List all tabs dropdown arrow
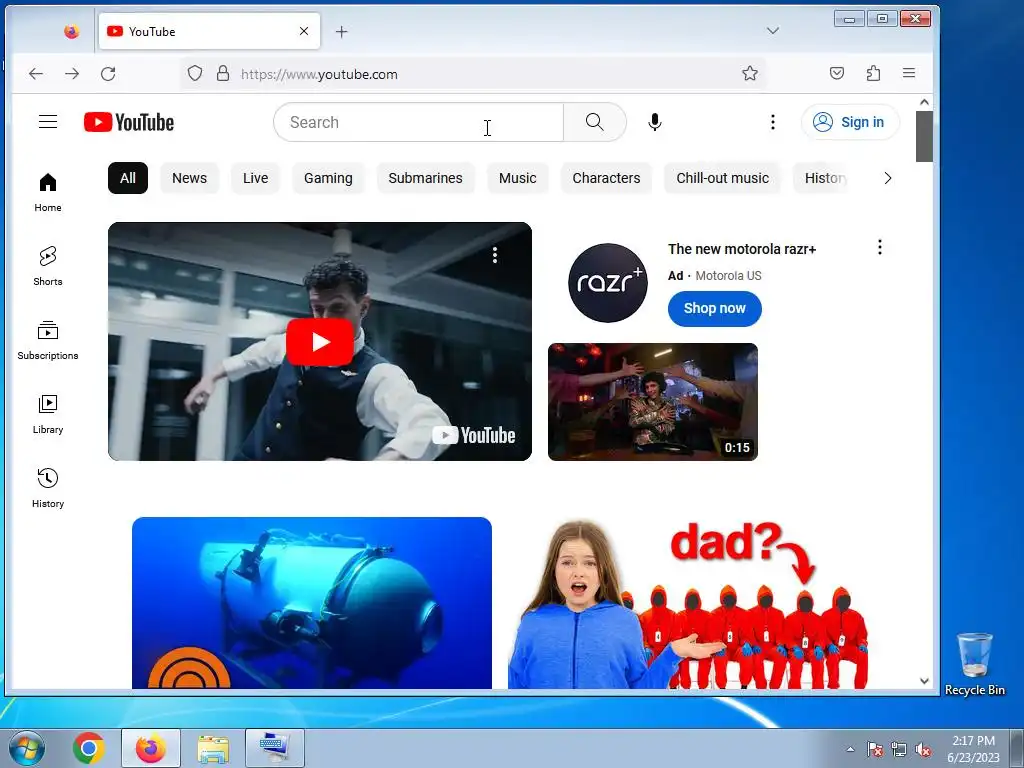 click(x=773, y=31)
